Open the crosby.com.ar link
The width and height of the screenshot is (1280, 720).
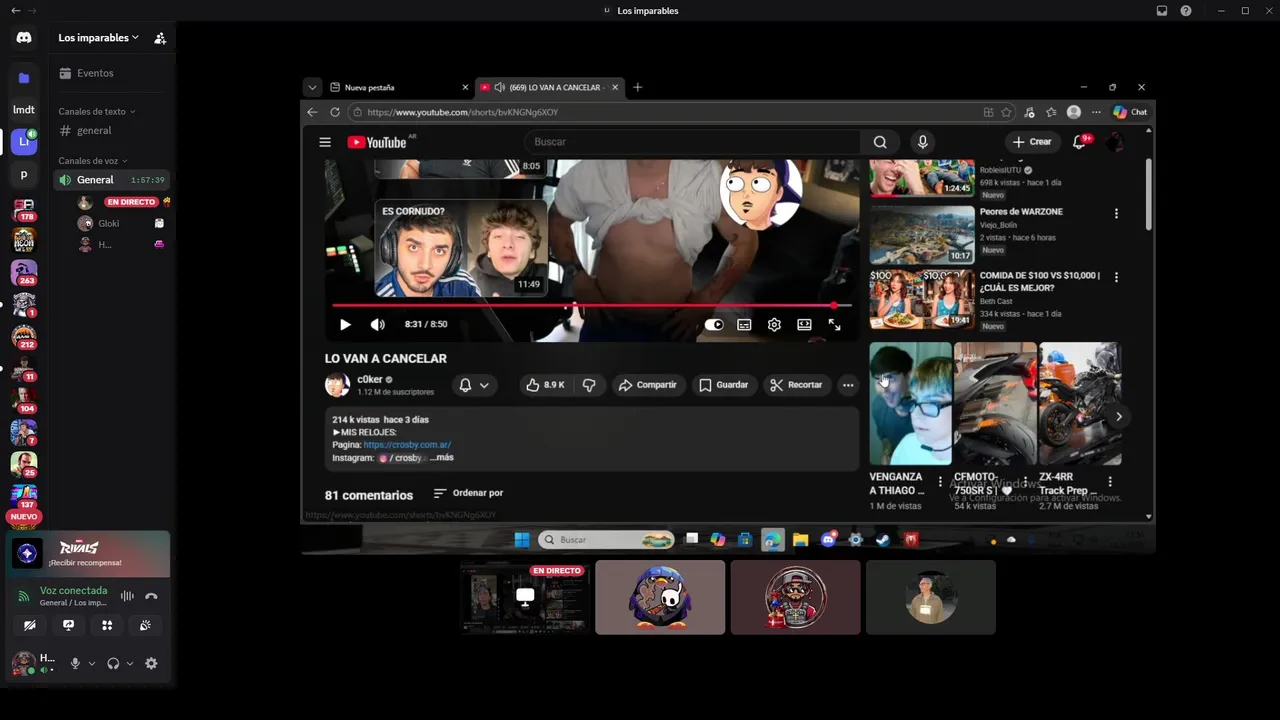(407, 445)
